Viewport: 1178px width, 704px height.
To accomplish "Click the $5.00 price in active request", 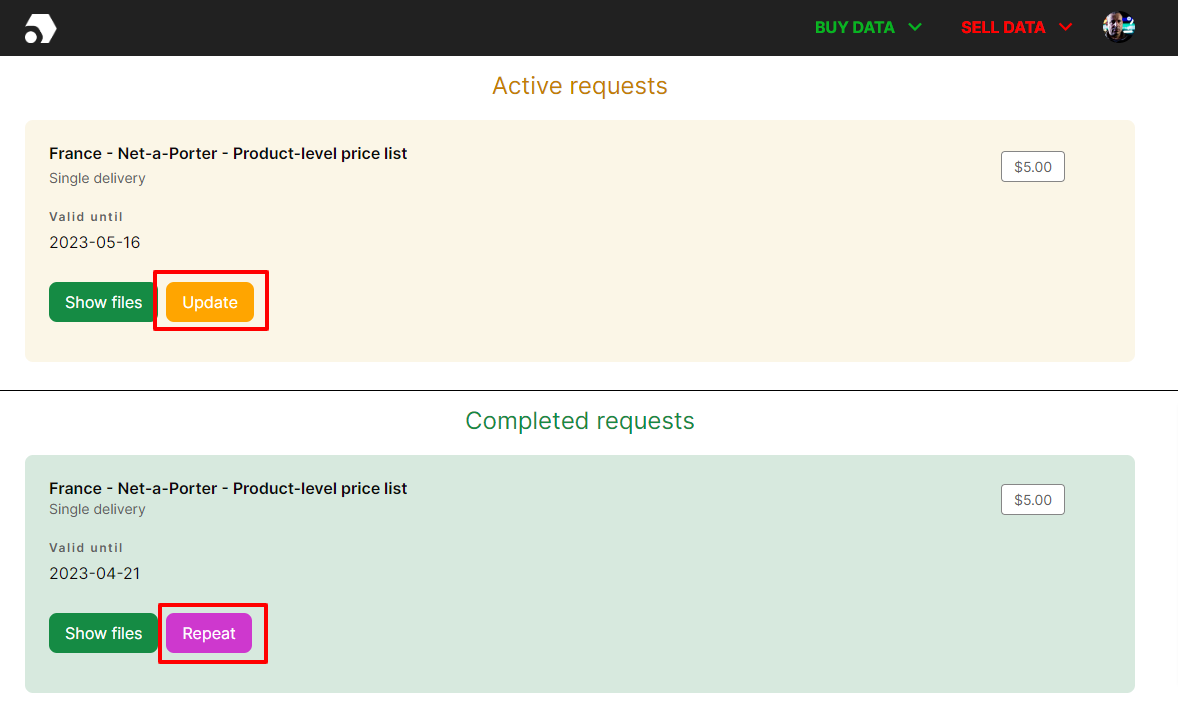I will tap(1032, 167).
